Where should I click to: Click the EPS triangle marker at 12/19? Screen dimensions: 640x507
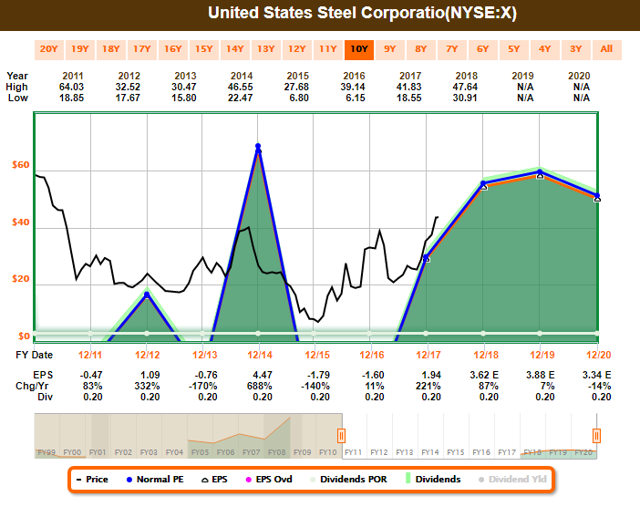[540, 176]
